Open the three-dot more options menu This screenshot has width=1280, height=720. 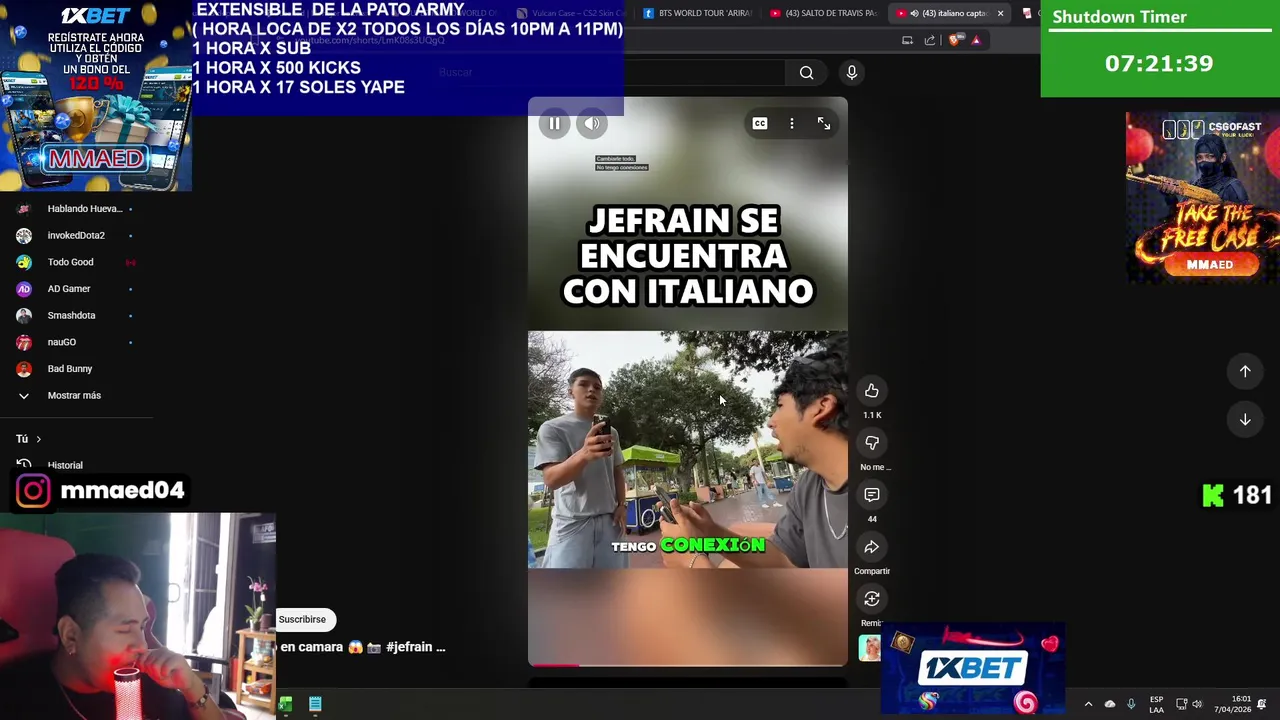coord(792,123)
